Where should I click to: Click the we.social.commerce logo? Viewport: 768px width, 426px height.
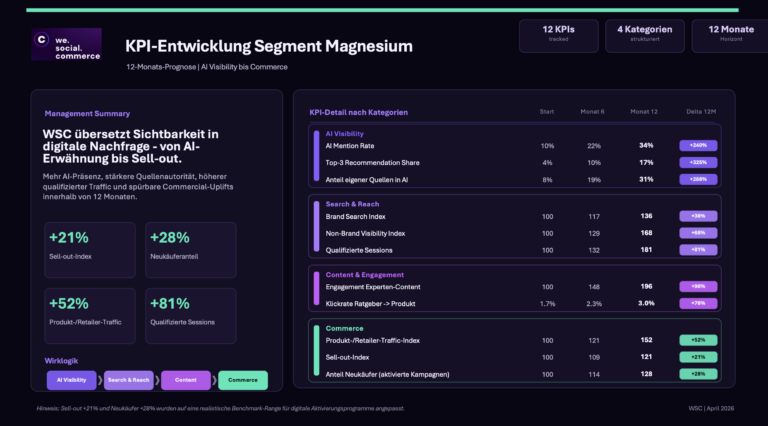[x=66, y=44]
